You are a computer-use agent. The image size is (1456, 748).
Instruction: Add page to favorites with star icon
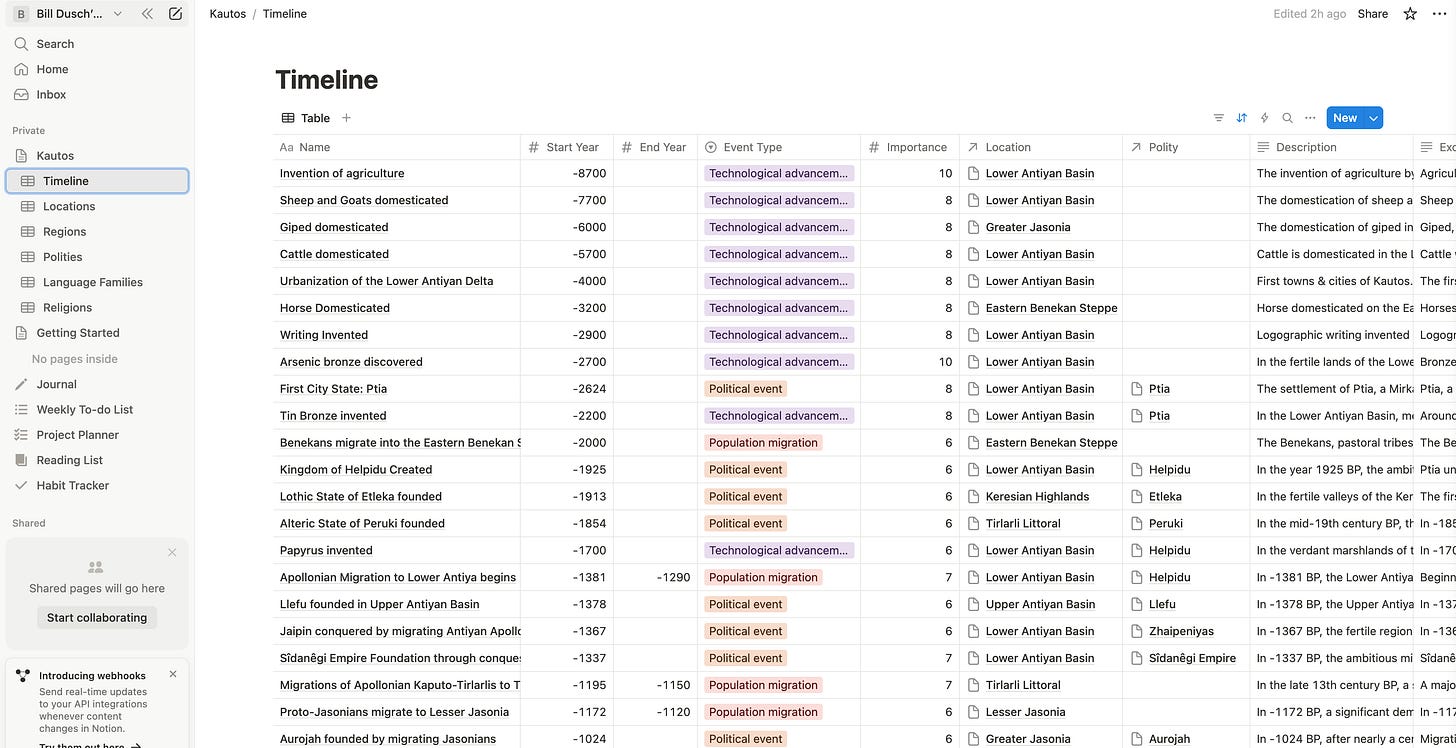[1410, 14]
